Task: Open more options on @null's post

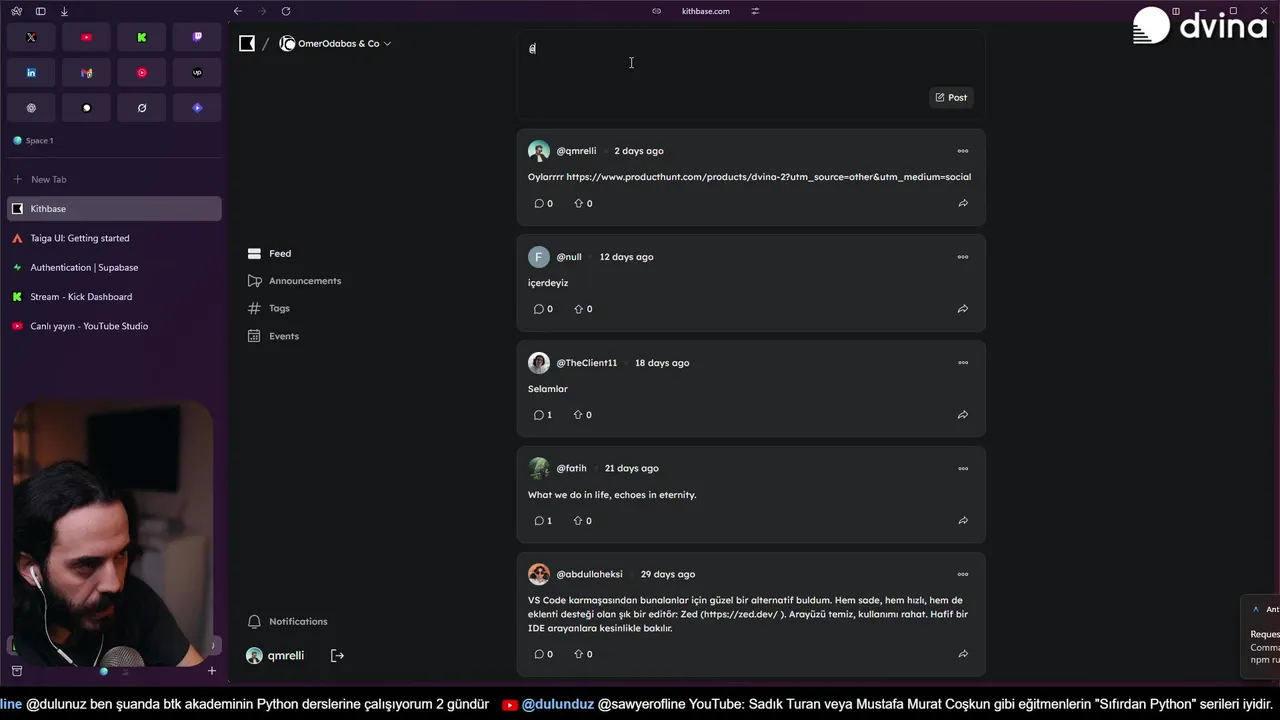Action: (963, 257)
